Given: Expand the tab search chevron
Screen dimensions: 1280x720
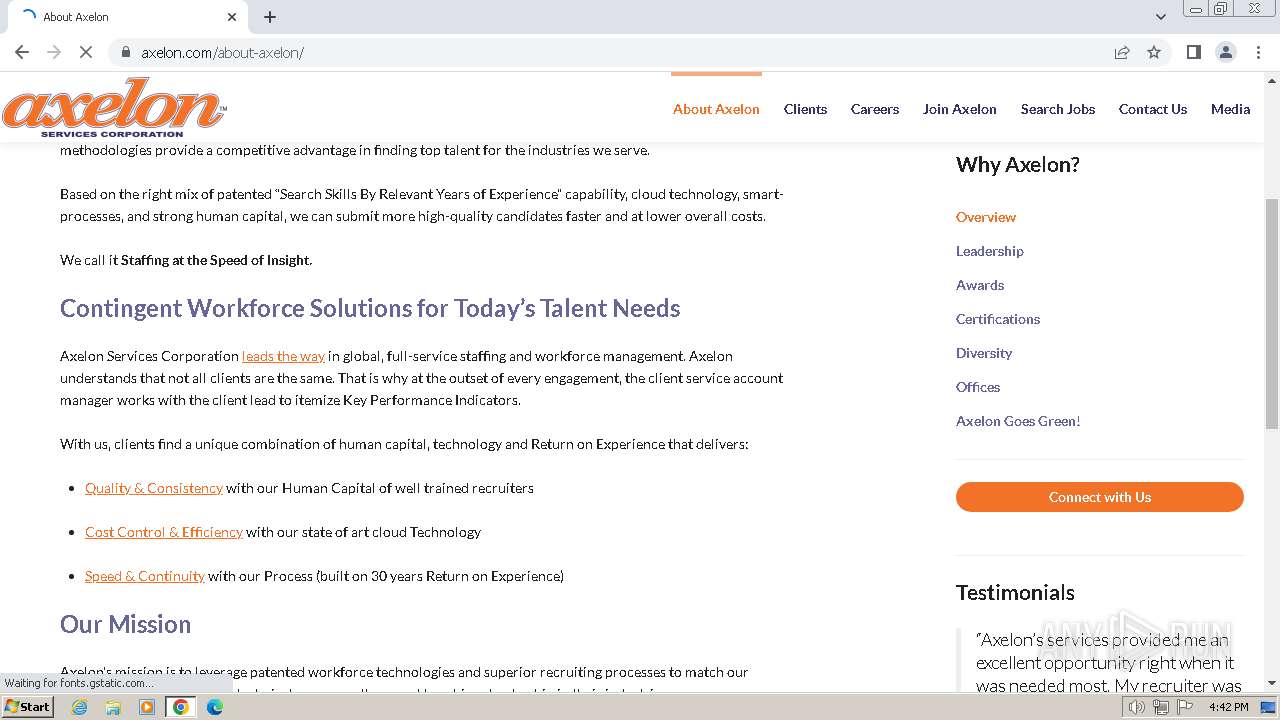Looking at the screenshot, I should click(1160, 17).
